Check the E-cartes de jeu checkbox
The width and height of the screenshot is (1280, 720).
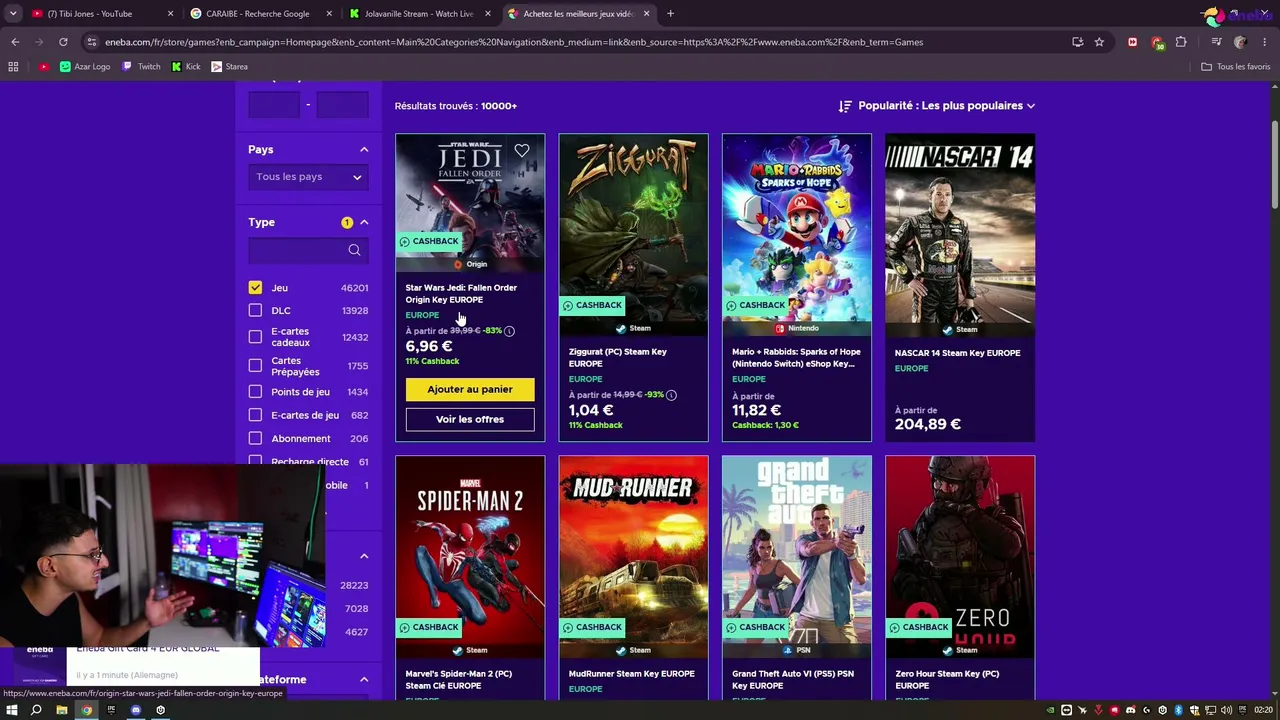[x=255, y=415]
